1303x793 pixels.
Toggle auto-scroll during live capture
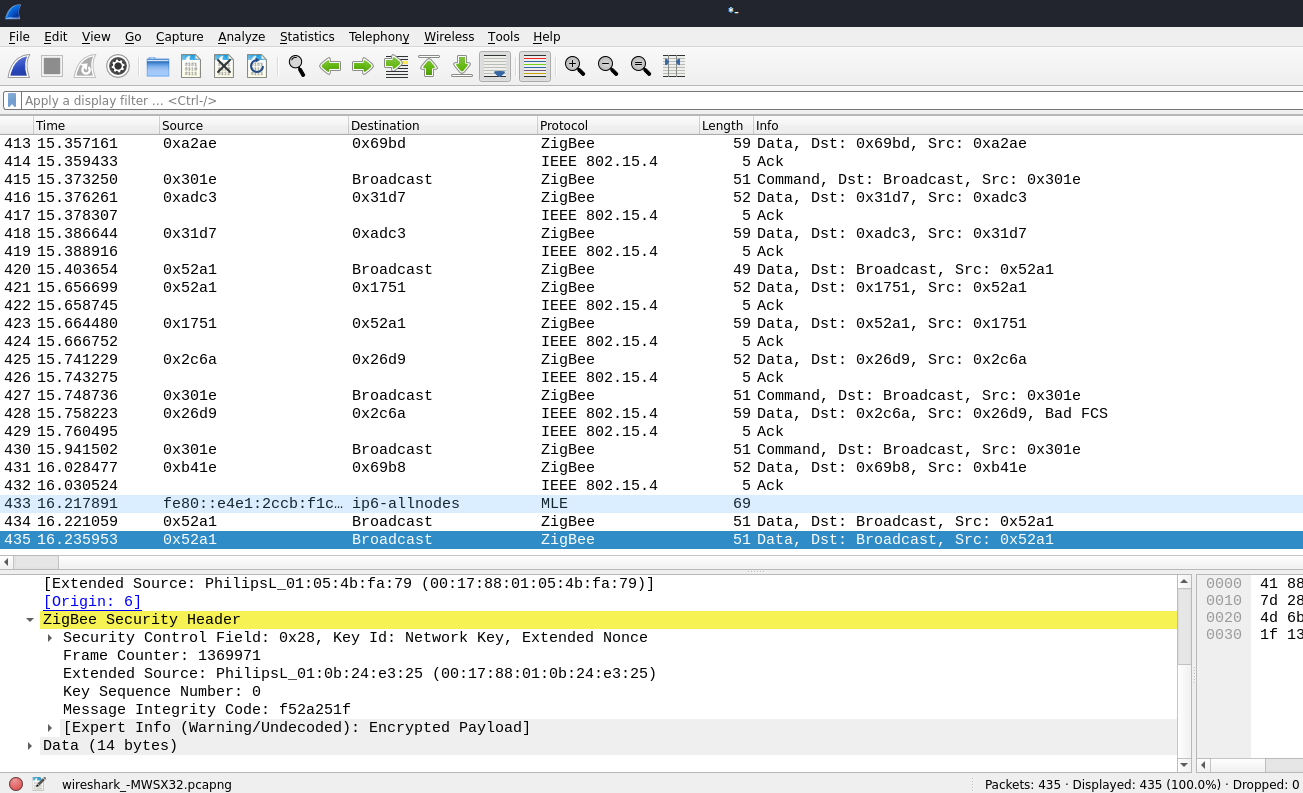(x=495, y=66)
